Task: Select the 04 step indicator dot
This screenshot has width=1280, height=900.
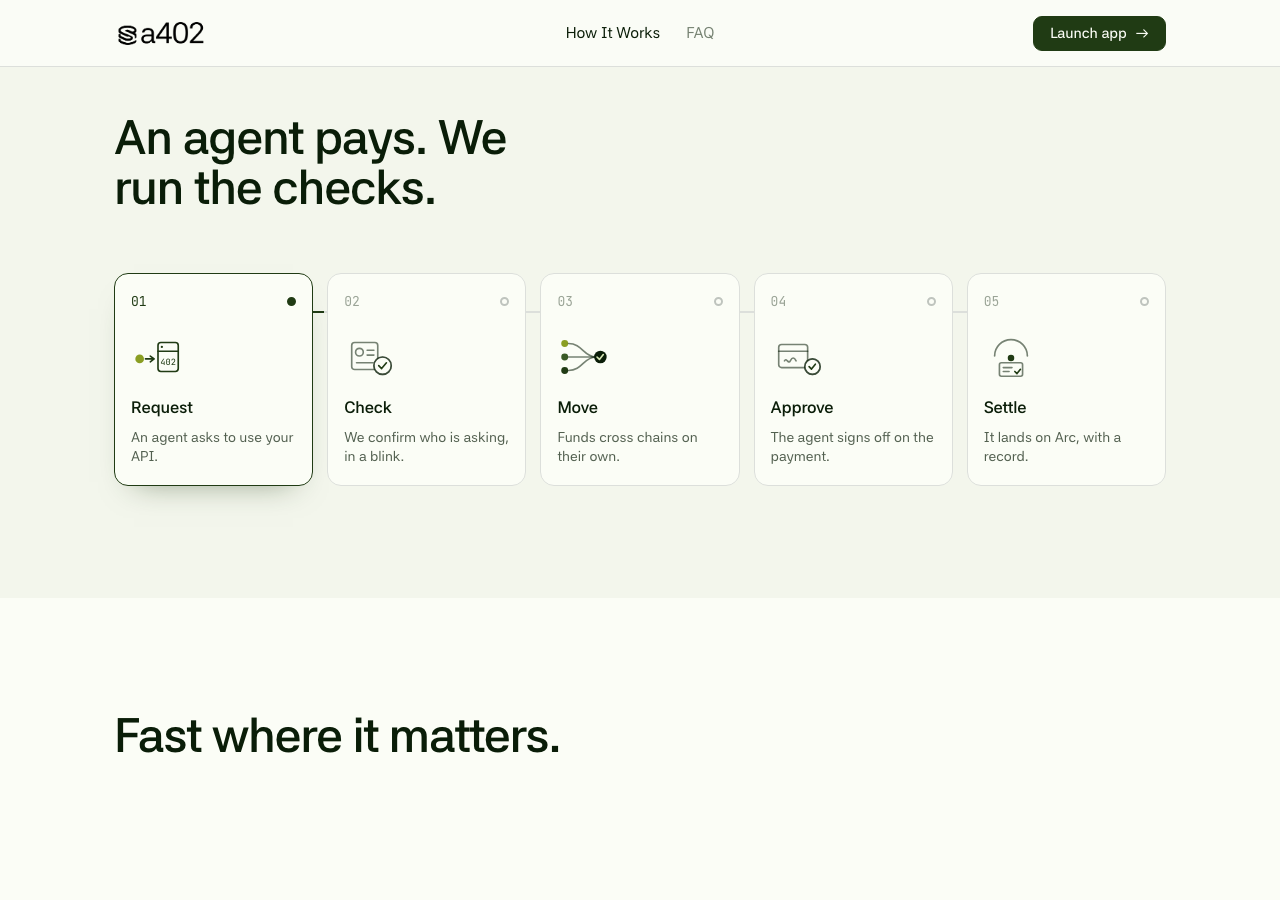Action: [x=931, y=301]
